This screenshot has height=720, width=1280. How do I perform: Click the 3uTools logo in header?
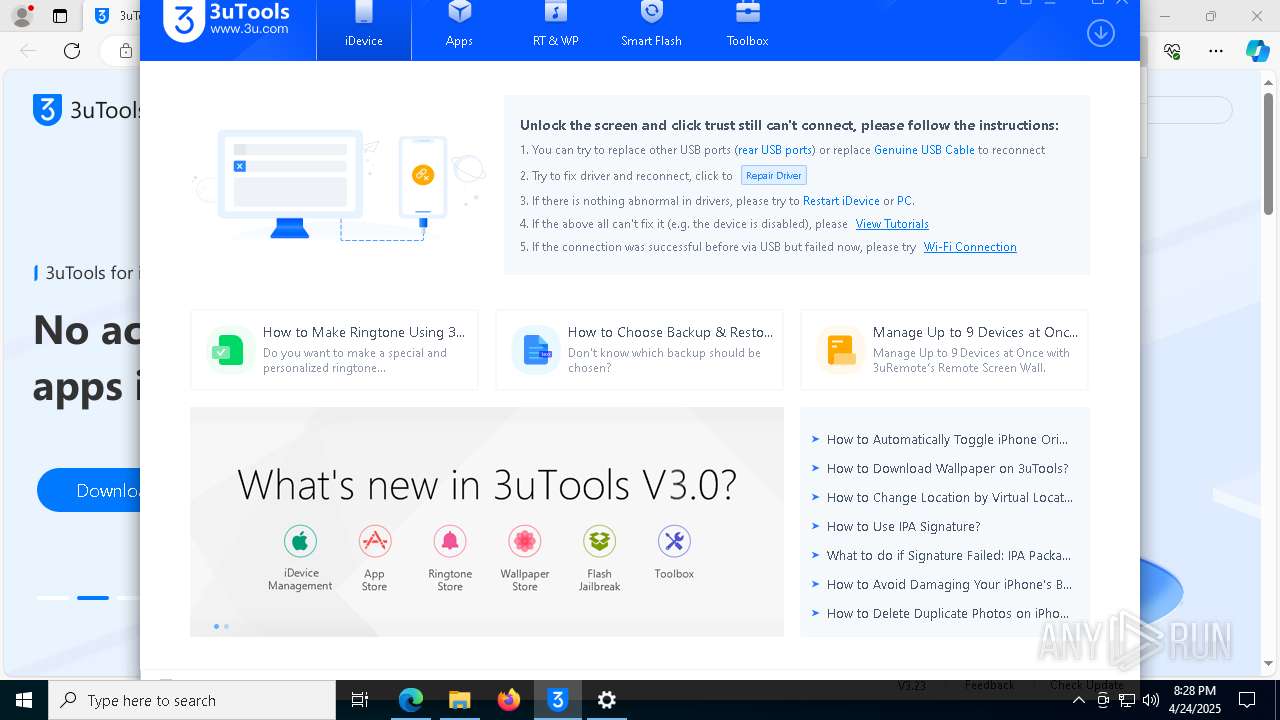(227, 20)
